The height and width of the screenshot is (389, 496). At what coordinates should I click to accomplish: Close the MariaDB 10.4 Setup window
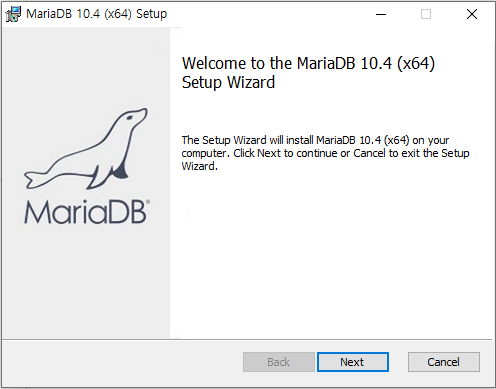472,14
